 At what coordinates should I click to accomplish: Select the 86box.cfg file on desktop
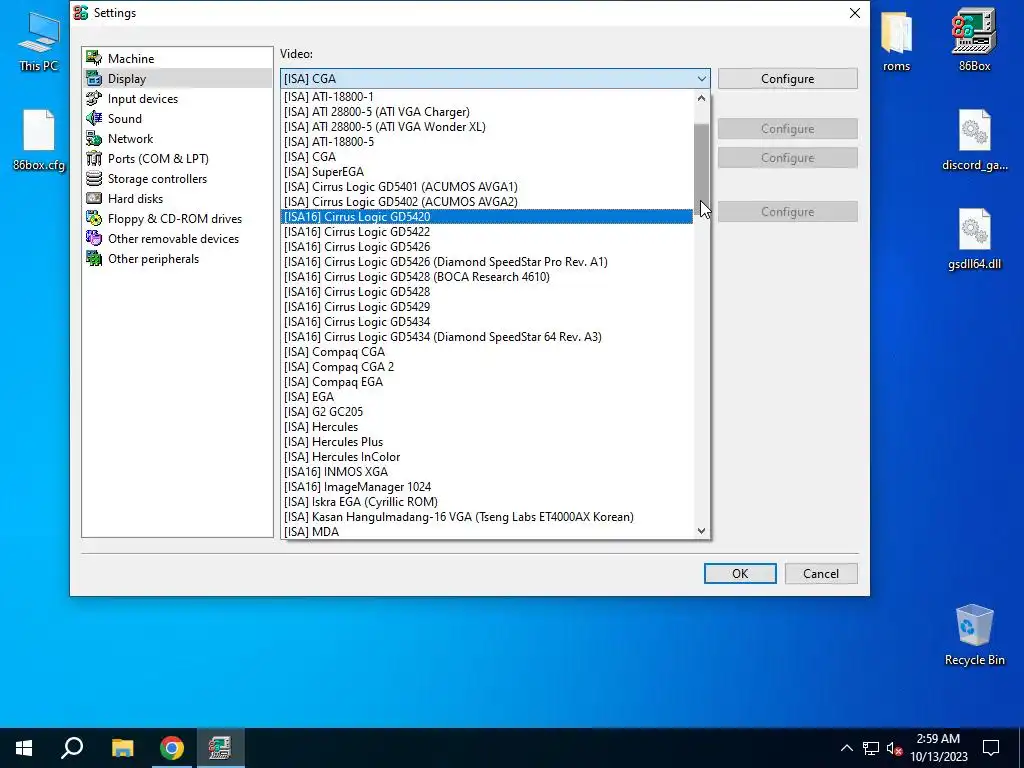39,140
